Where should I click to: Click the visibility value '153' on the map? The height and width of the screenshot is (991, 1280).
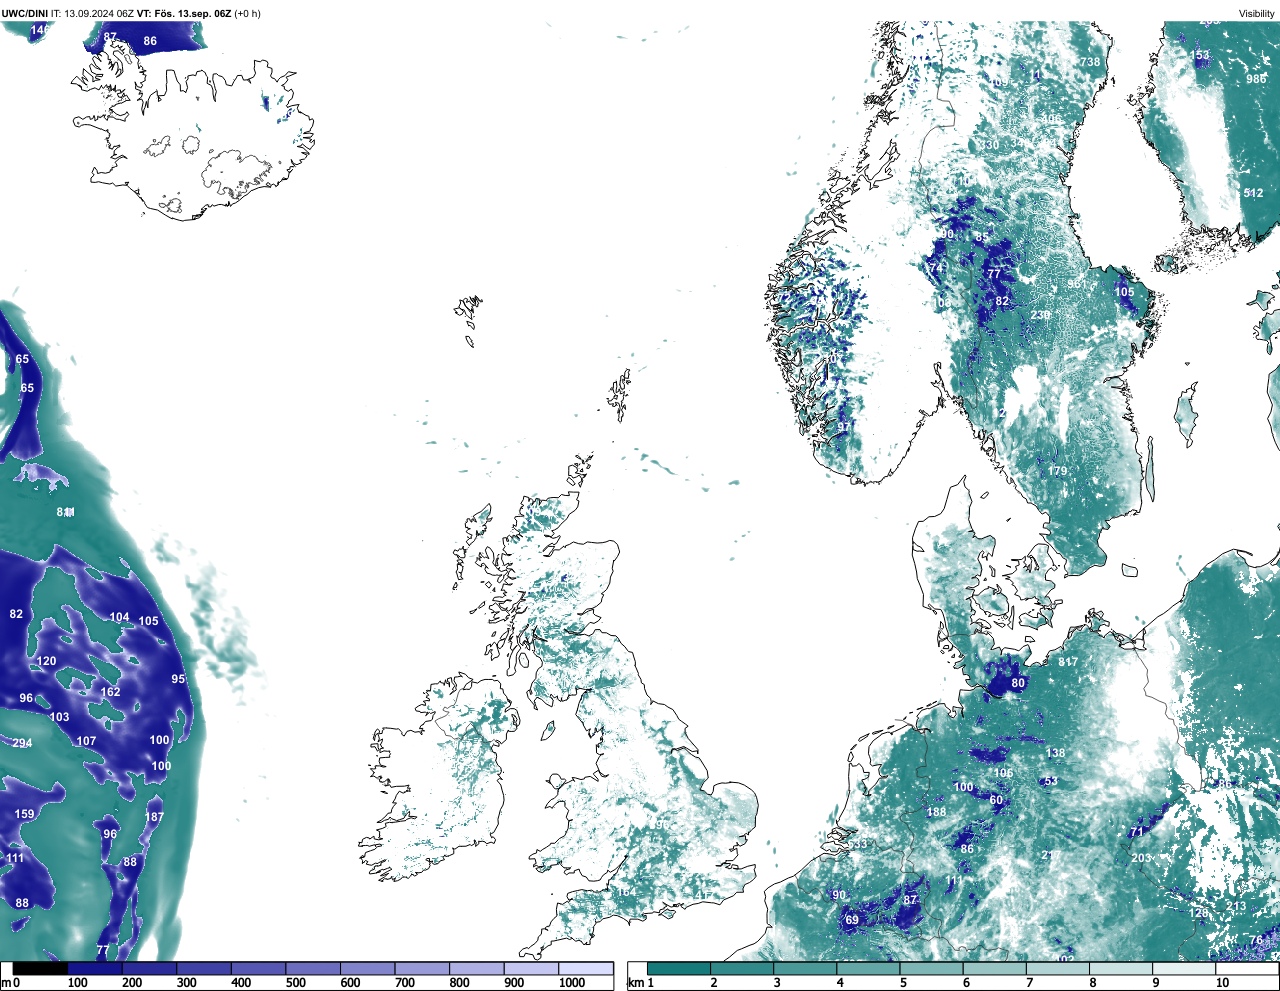pos(1200,56)
